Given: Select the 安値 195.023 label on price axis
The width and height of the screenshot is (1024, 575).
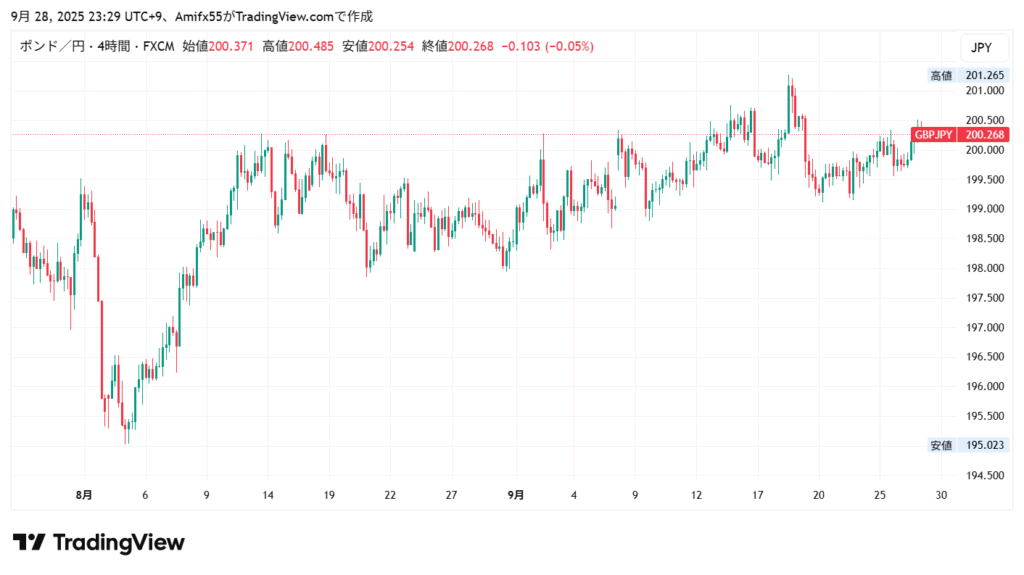Looking at the screenshot, I should (968, 445).
